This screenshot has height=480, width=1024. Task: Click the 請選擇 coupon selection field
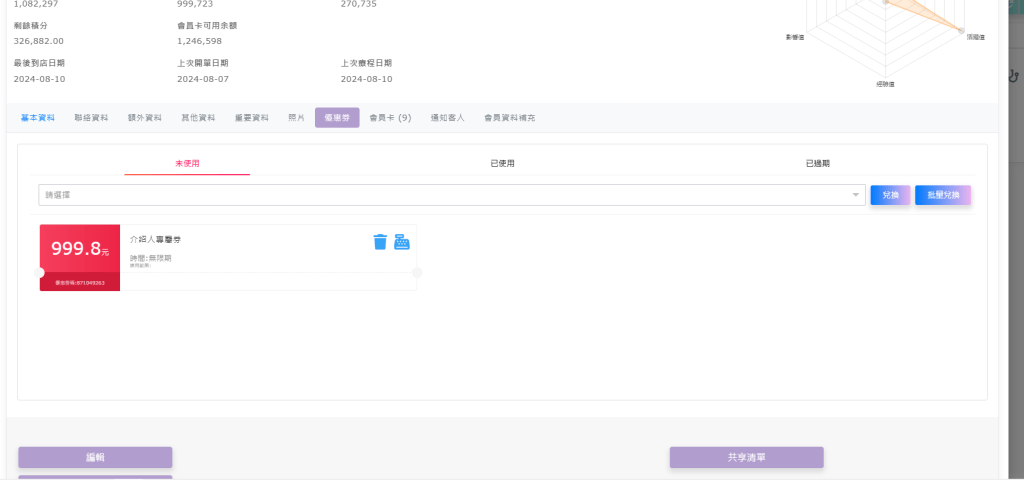[x=450, y=195]
